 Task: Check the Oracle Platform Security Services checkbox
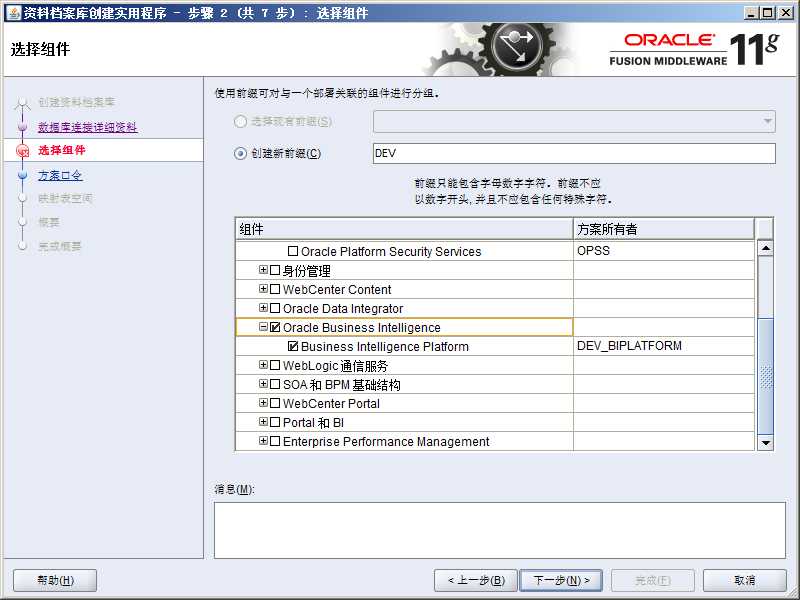tap(293, 251)
